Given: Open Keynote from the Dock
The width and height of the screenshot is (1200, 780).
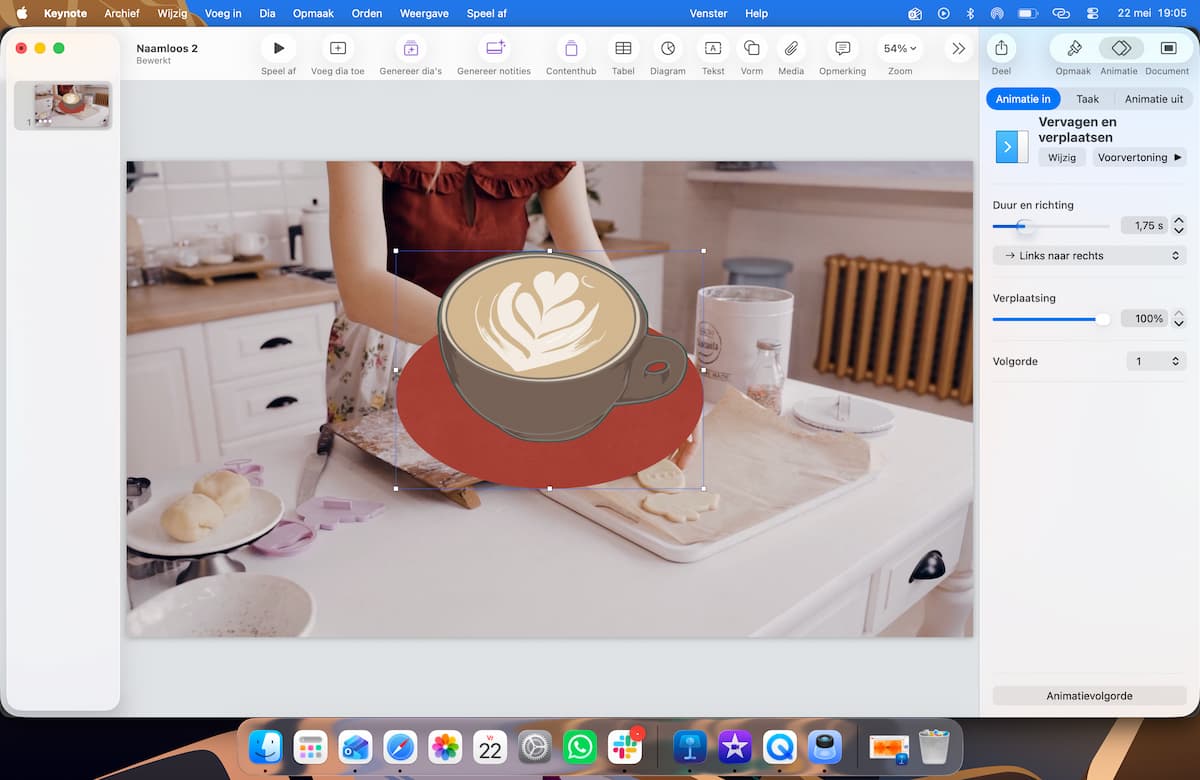Looking at the screenshot, I should point(690,747).
